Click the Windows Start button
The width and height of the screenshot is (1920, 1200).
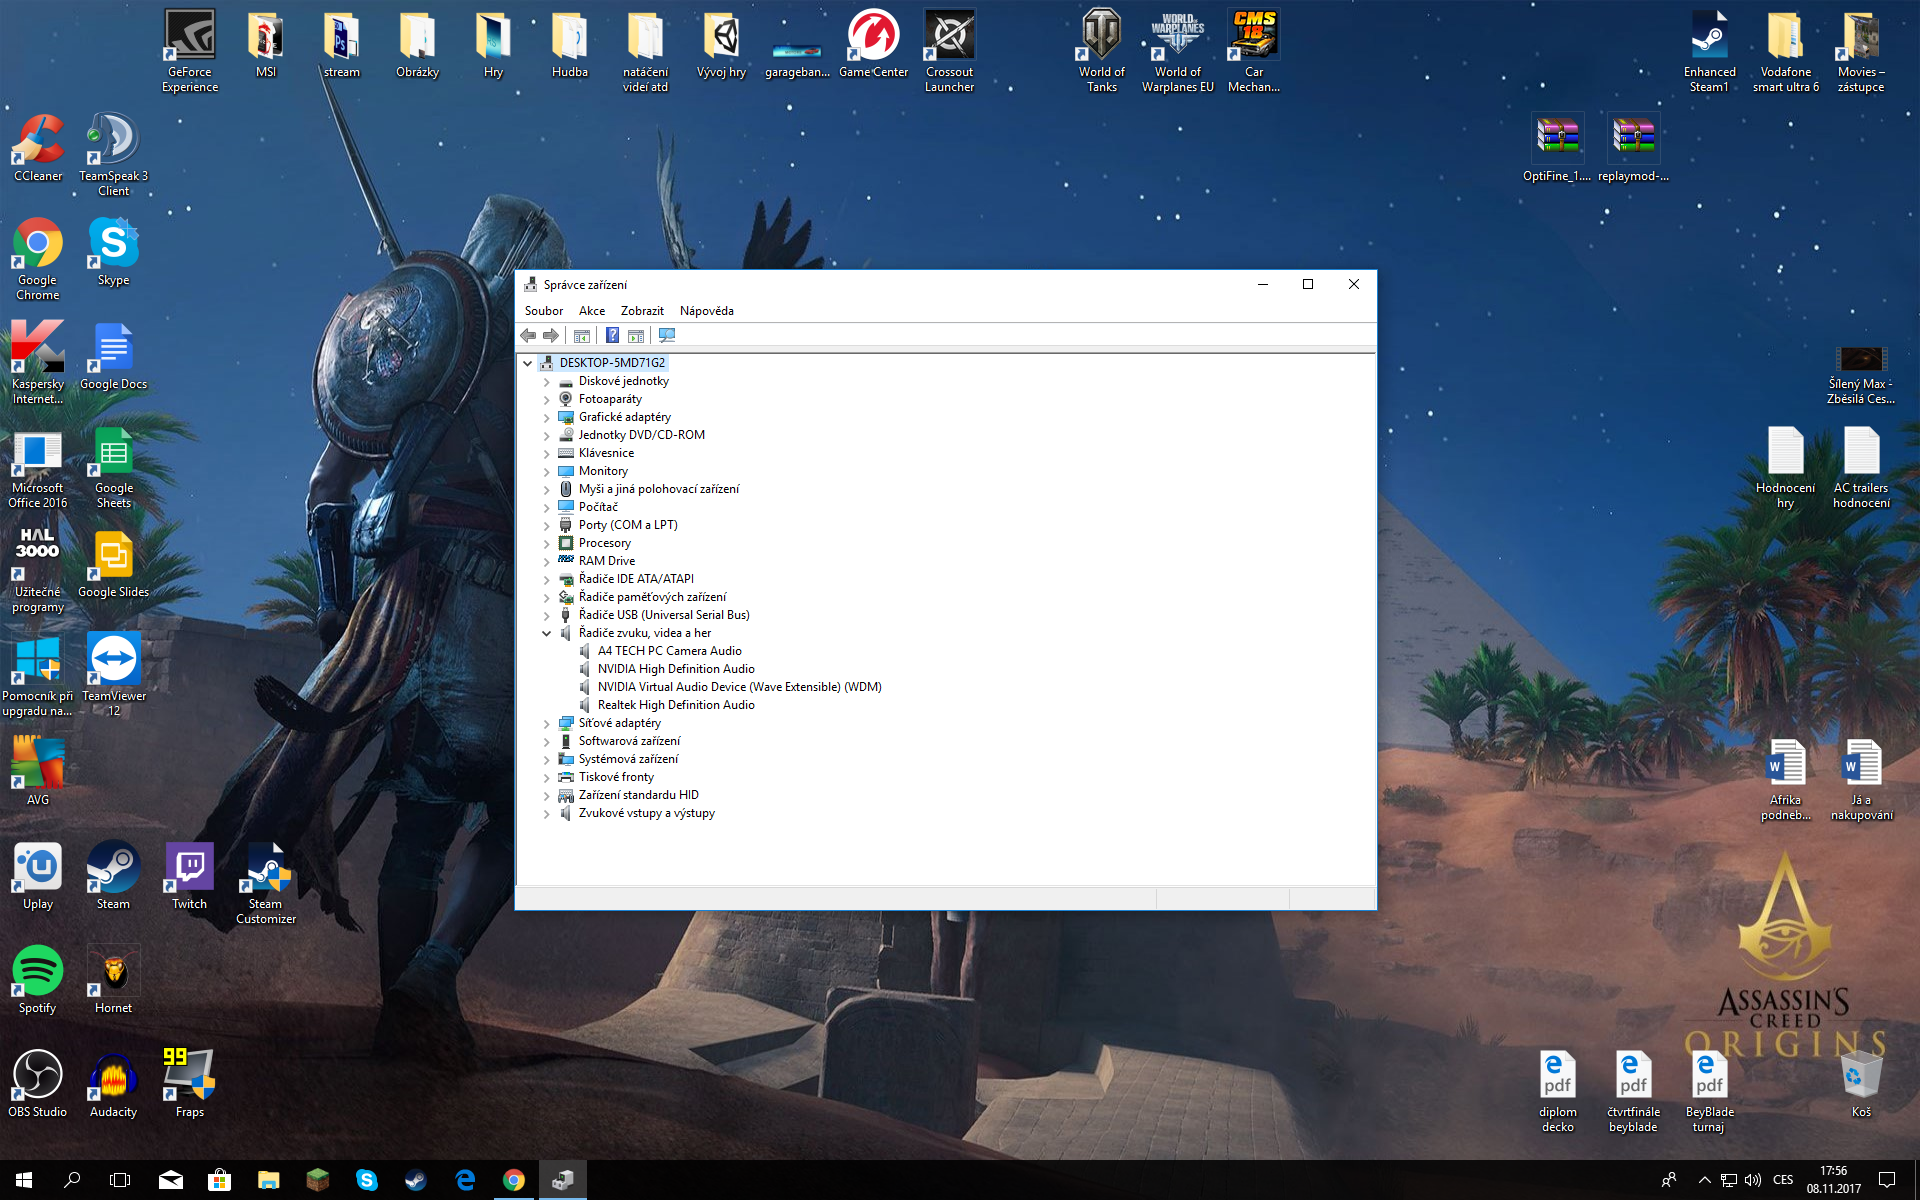pos(24,1180)
